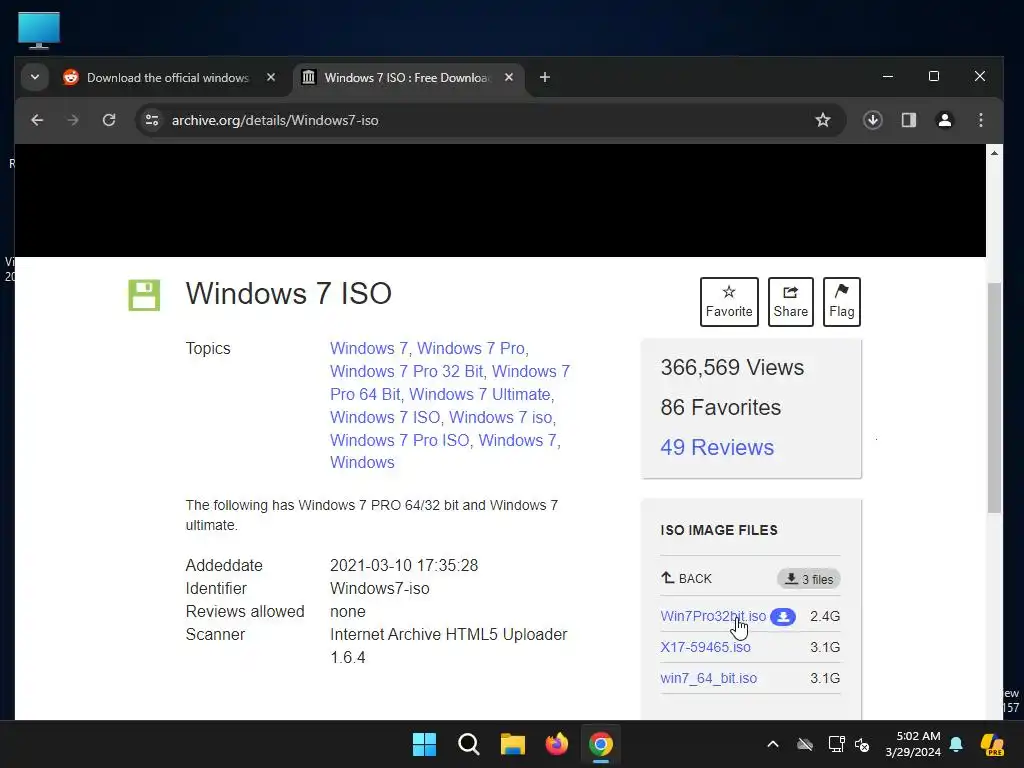Open Chrome three-dot menu
Screen dimensions: 1024x768
(x=981, y=120)
